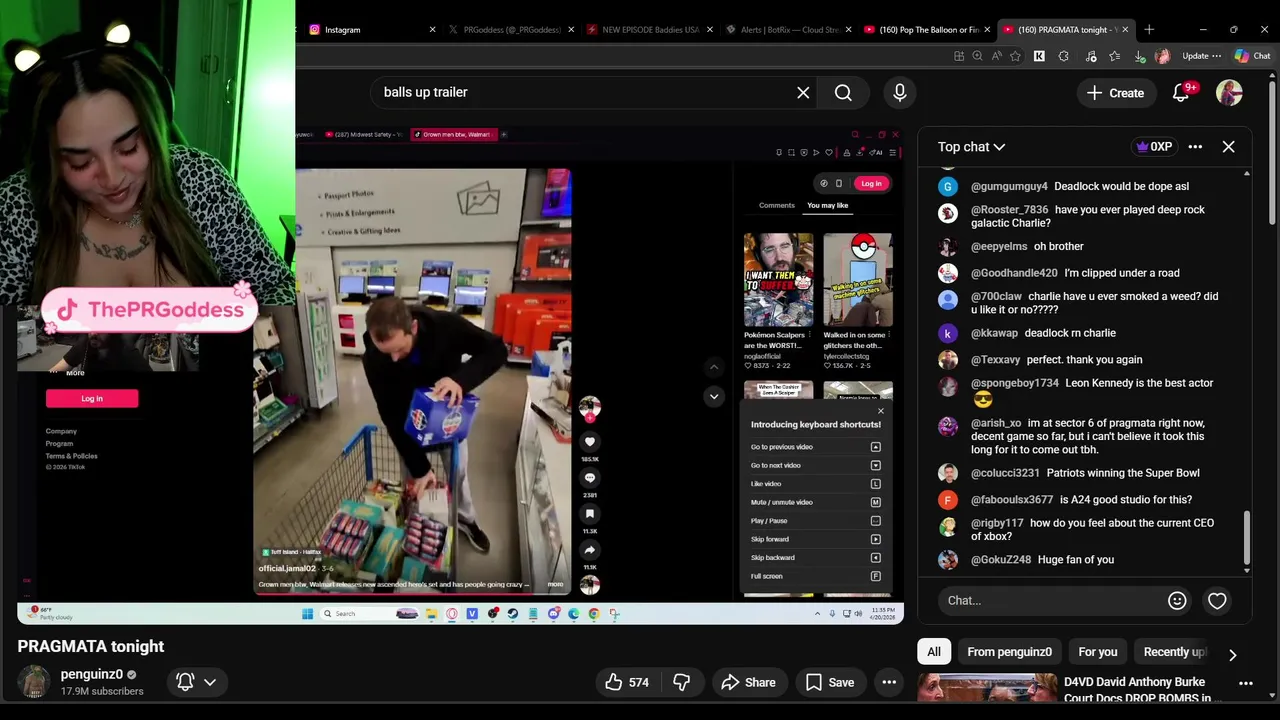Close the keyboard shortcuts popup
The width and height of the screenshot is (1280, 720).
881,411
